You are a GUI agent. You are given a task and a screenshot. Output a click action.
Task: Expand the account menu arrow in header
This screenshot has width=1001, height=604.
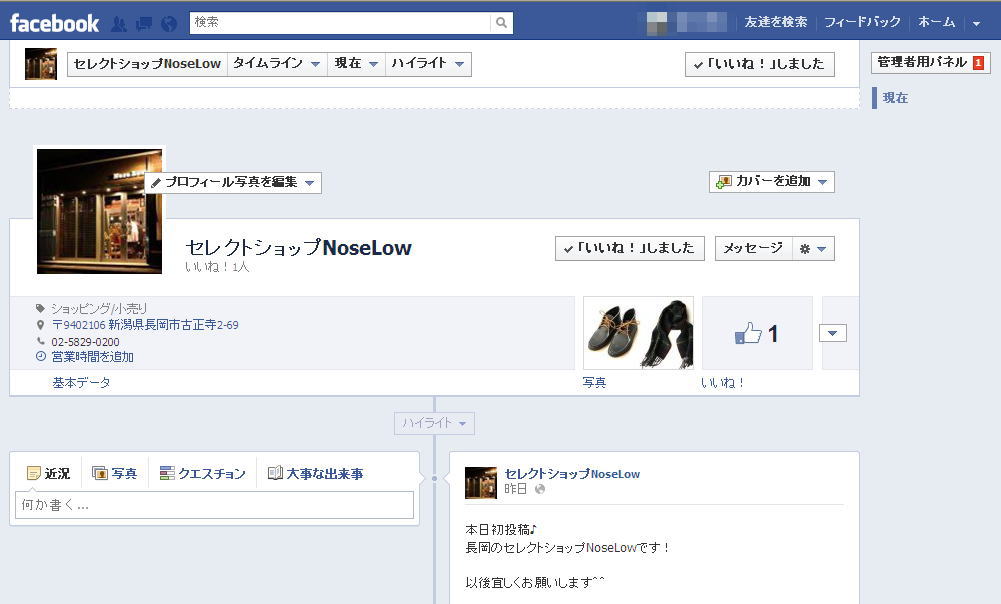976,24
